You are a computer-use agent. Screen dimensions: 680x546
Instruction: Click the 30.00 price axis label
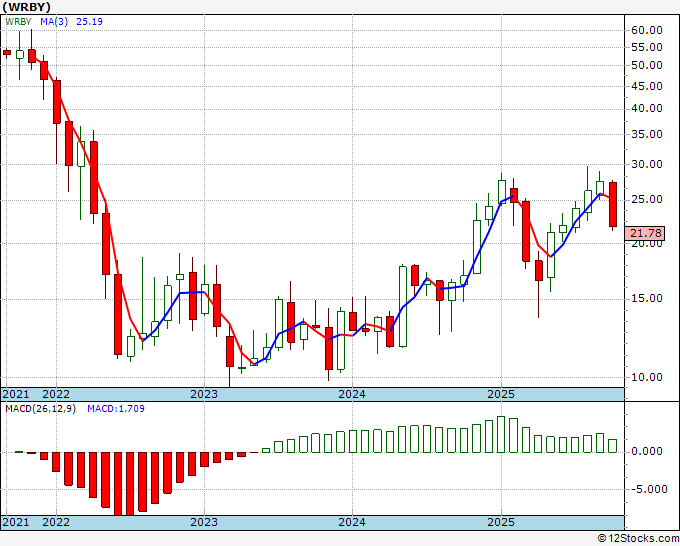pyautogui.click(x=647, y=164)
